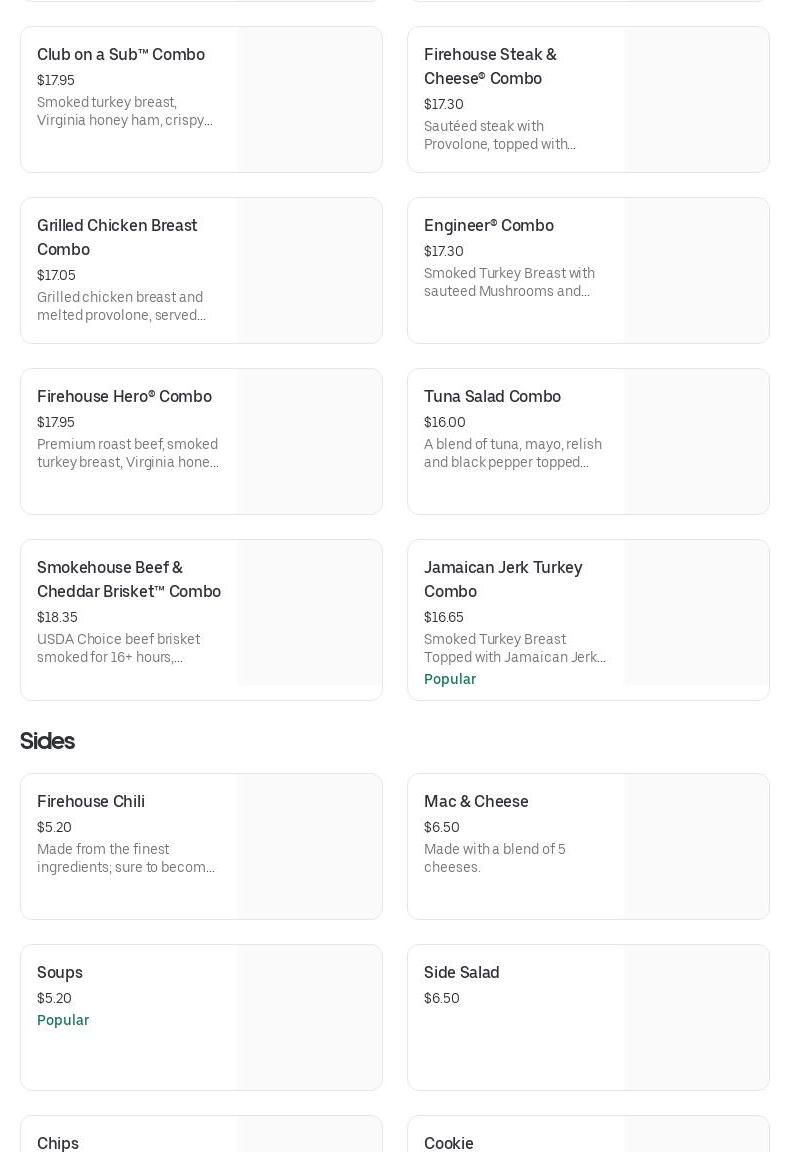Select the Chips side item

[58, 1143]
